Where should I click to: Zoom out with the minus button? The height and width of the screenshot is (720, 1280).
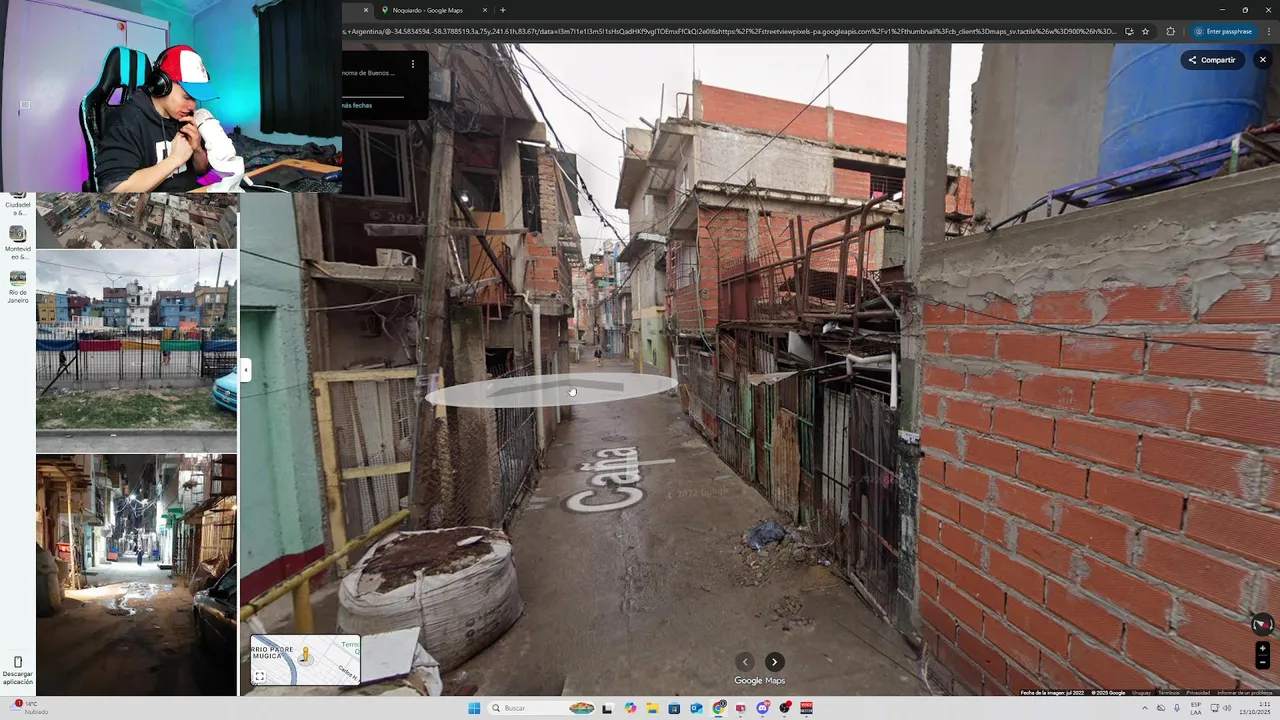click(1262, 662)
